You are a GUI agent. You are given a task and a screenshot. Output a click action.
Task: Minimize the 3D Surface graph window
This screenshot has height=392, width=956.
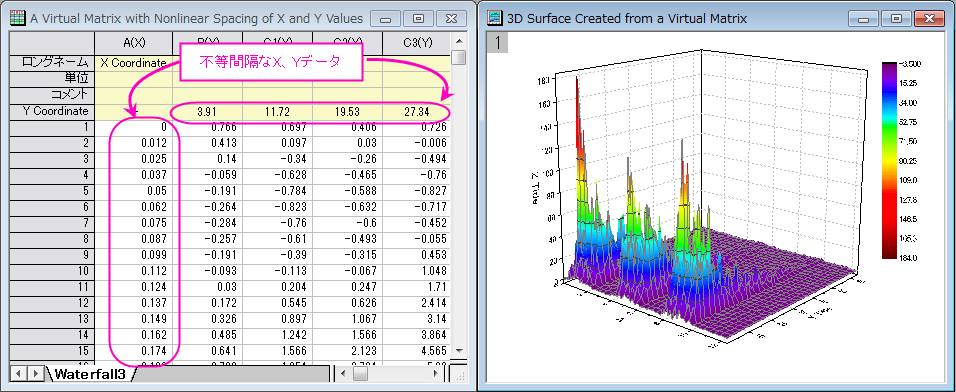click(x=863, y=19)
